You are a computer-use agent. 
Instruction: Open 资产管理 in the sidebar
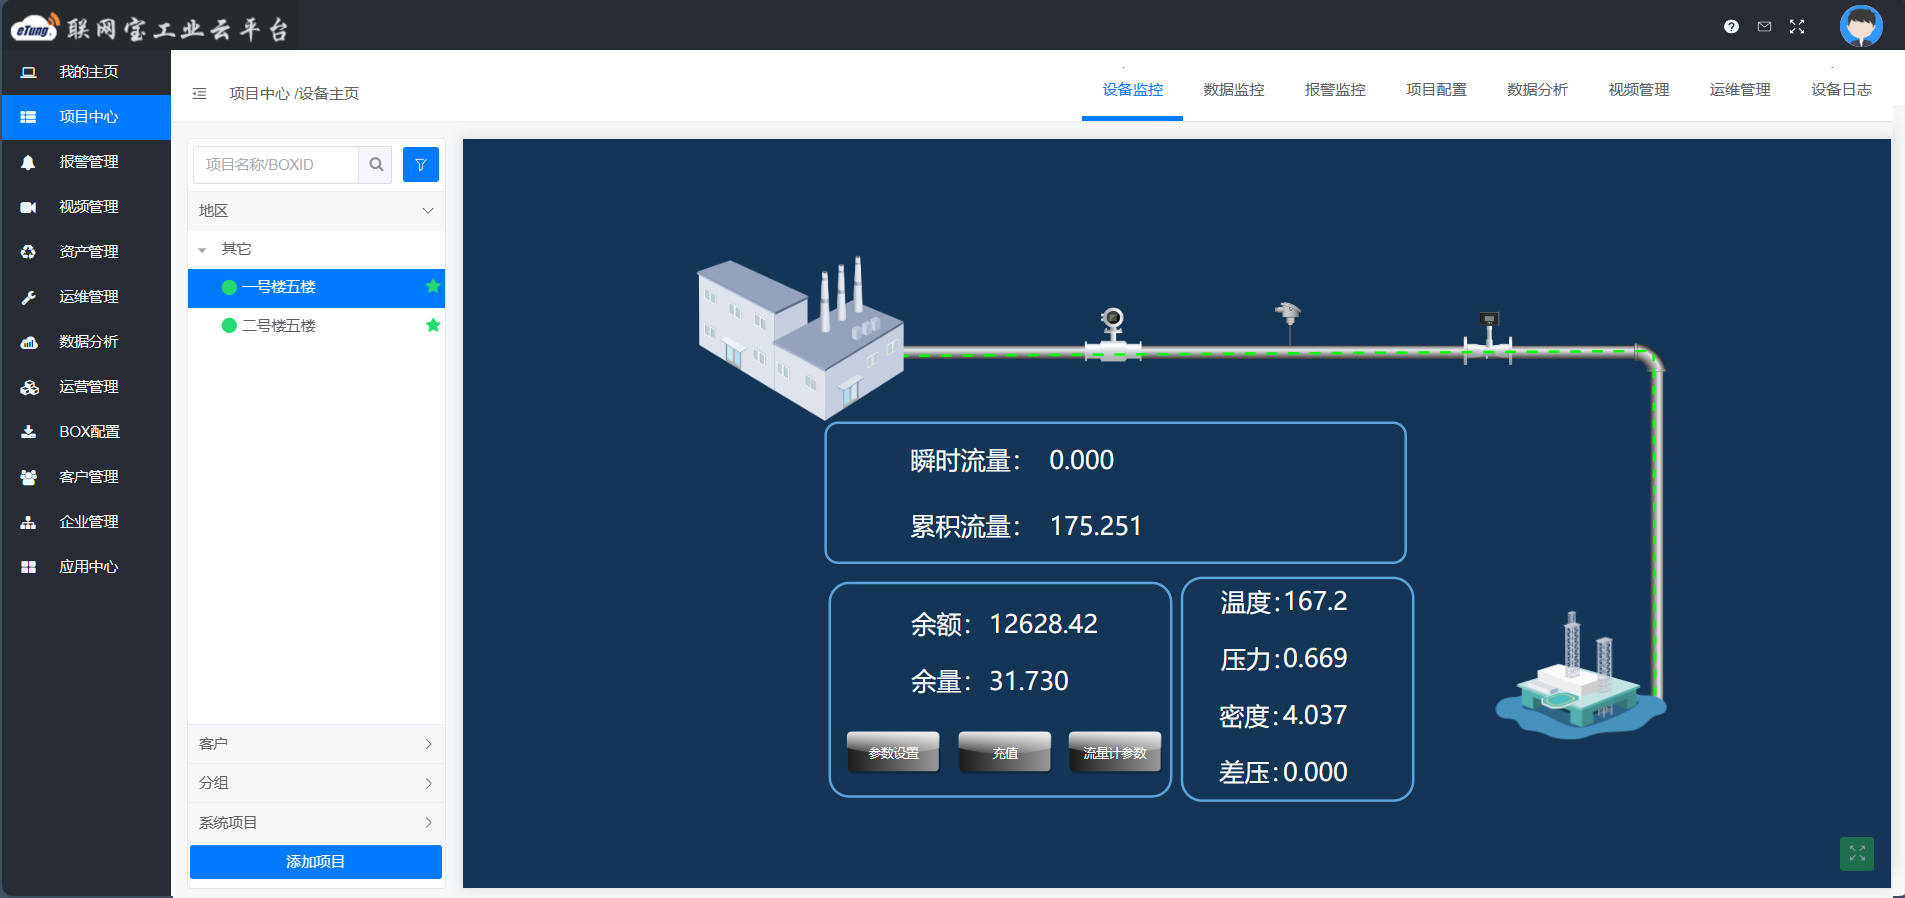(x=86, y=252)
